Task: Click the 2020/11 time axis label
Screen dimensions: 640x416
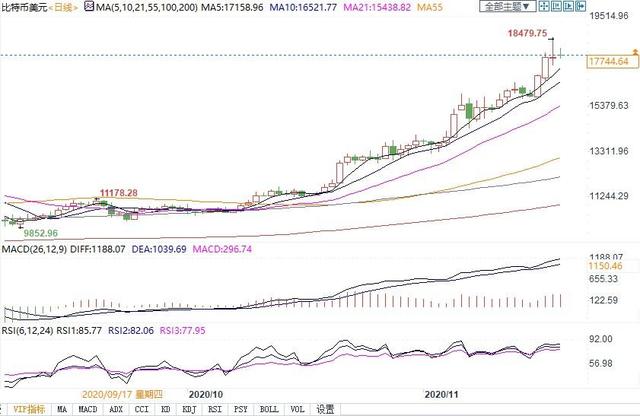Action: 441,394
